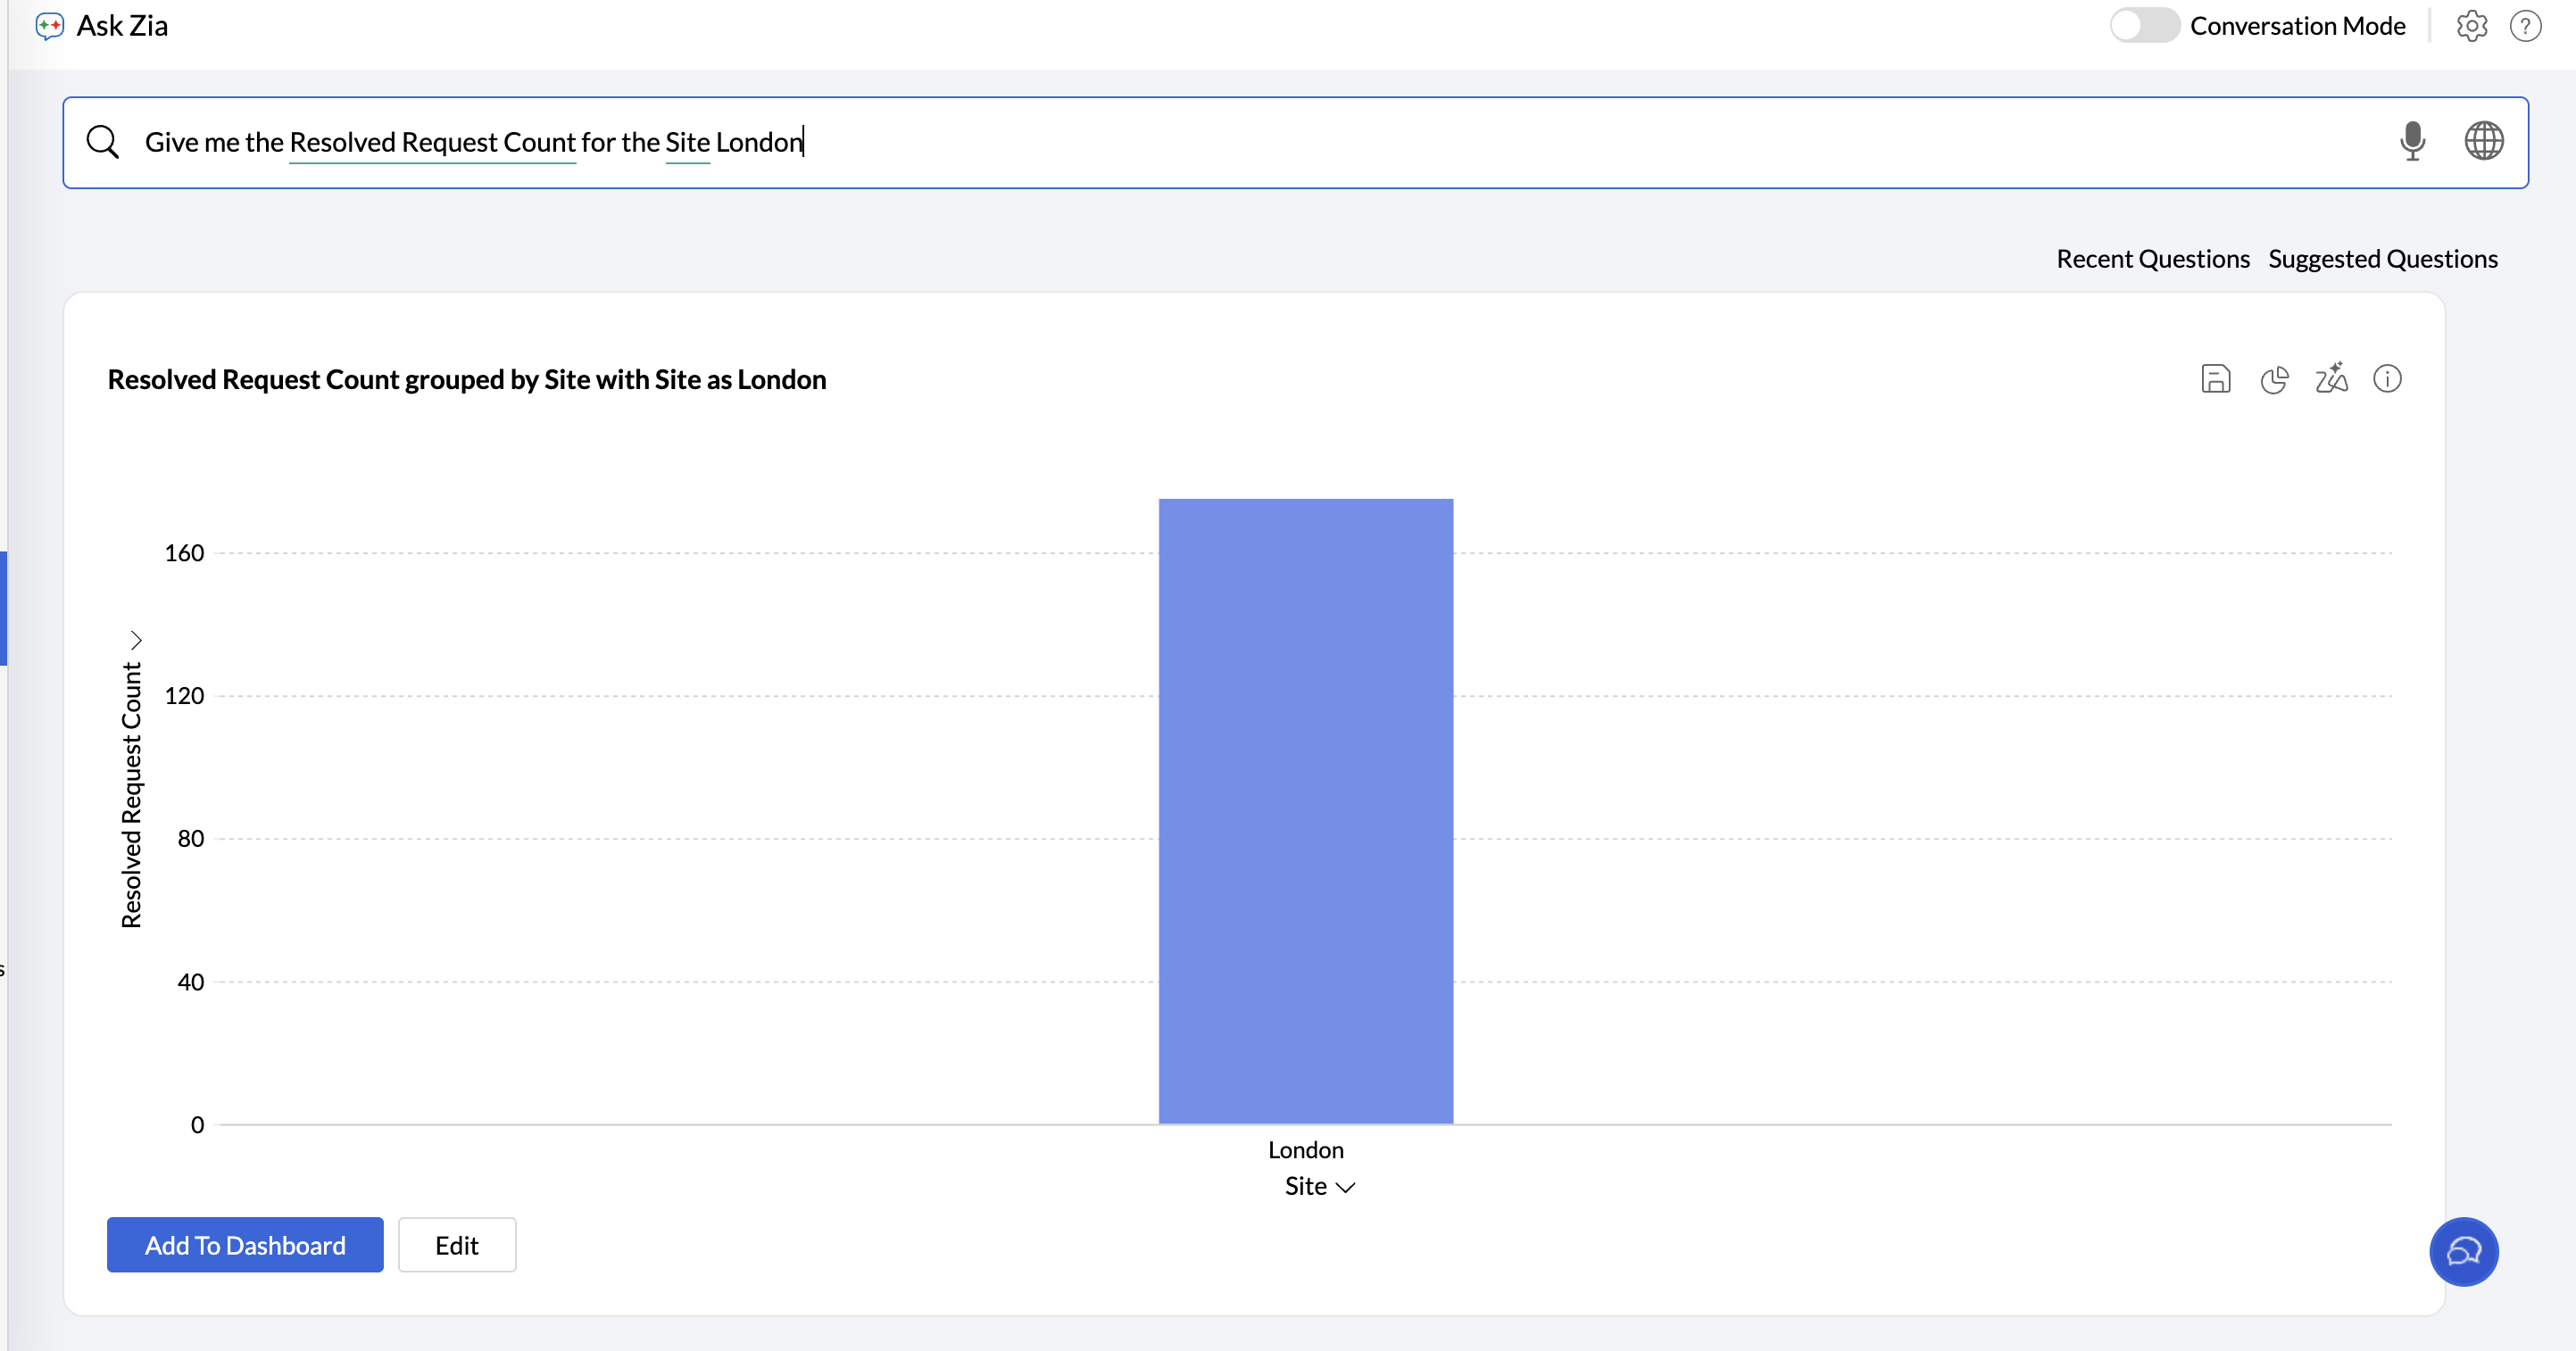Open the settings gear icon
Image resolution: width=2576 pixels, height=1351 pixels.
tap(2471, 26)
